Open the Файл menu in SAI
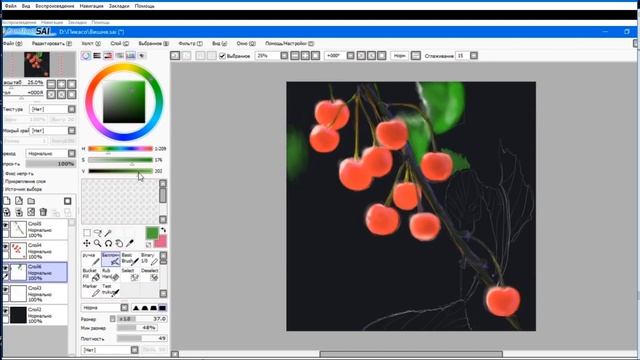This screenshot has height=360, width=640. tap(12, 43)
